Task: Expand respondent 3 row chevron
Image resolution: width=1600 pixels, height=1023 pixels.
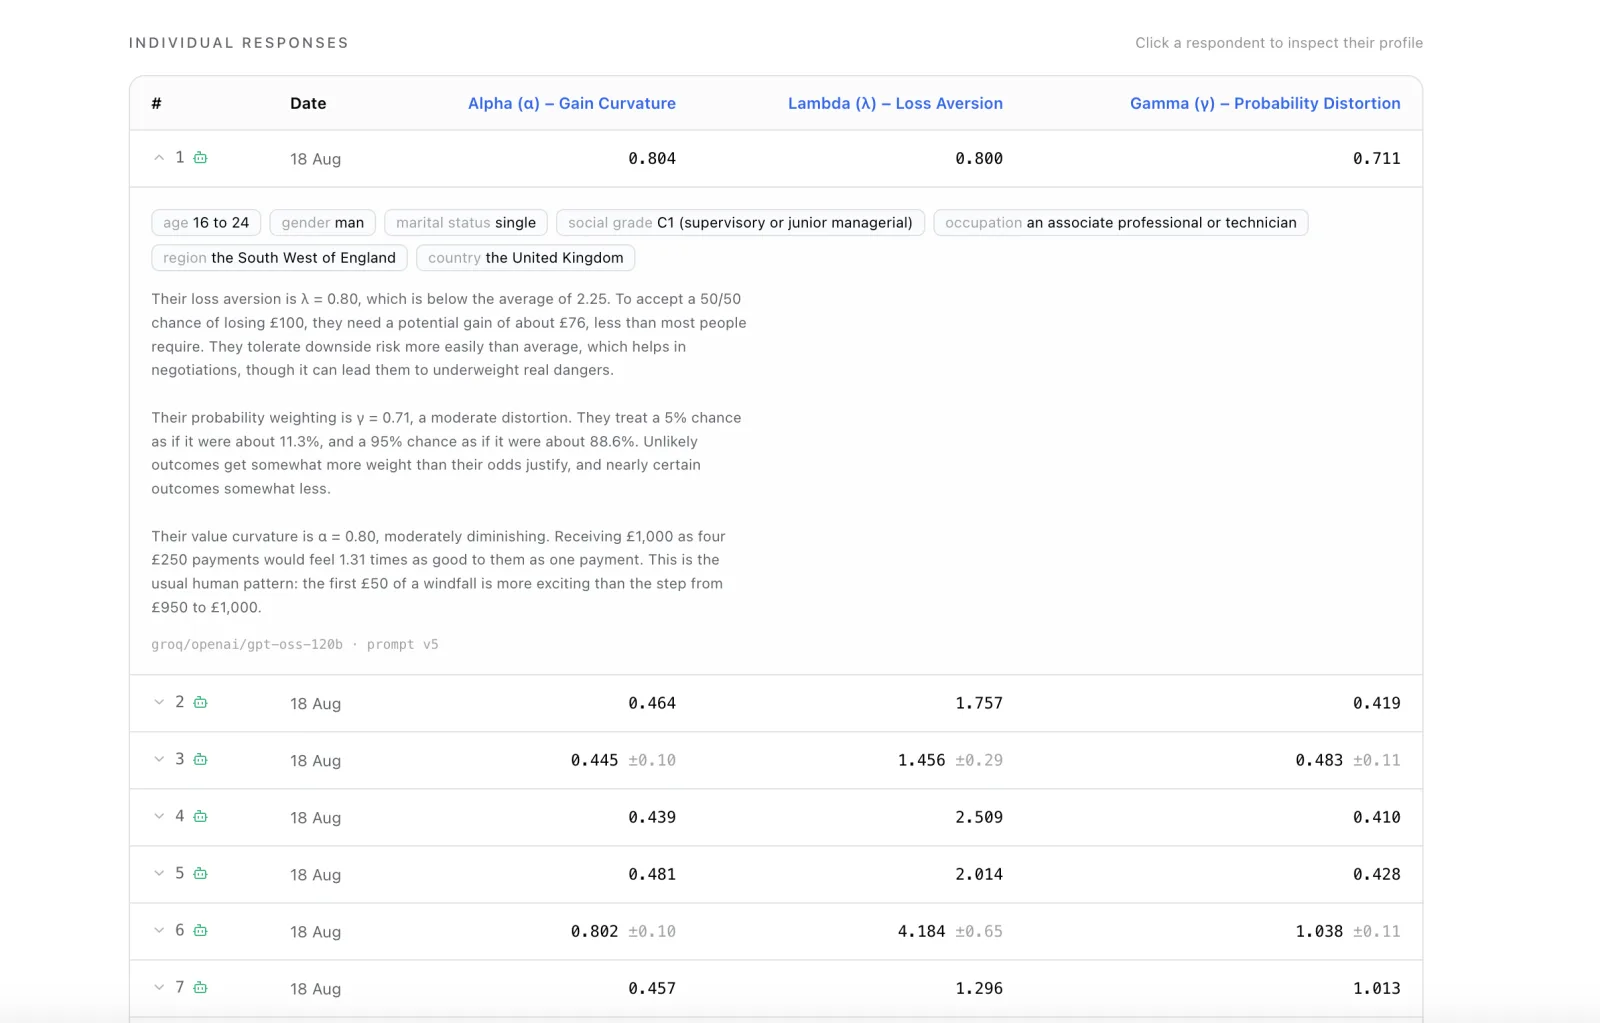Action: point(158,759)
